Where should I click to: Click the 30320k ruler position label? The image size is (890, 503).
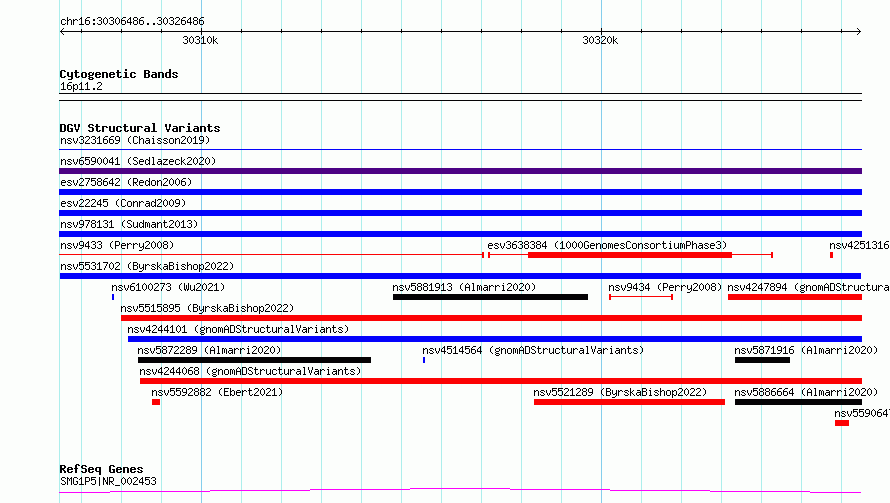pyautogui.click(x=600, y=41)
